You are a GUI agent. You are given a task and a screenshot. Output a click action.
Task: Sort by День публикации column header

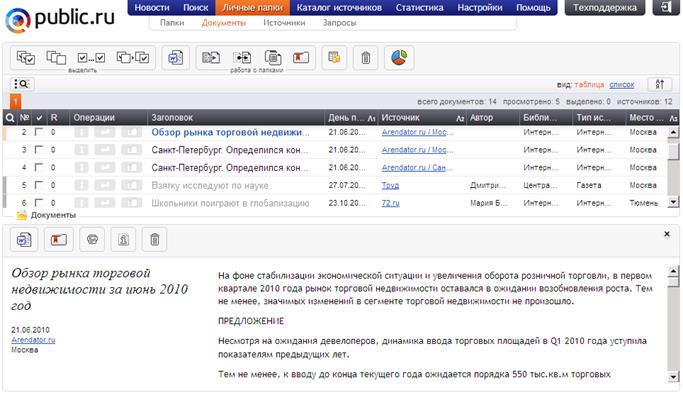click(x=351, y=118)
